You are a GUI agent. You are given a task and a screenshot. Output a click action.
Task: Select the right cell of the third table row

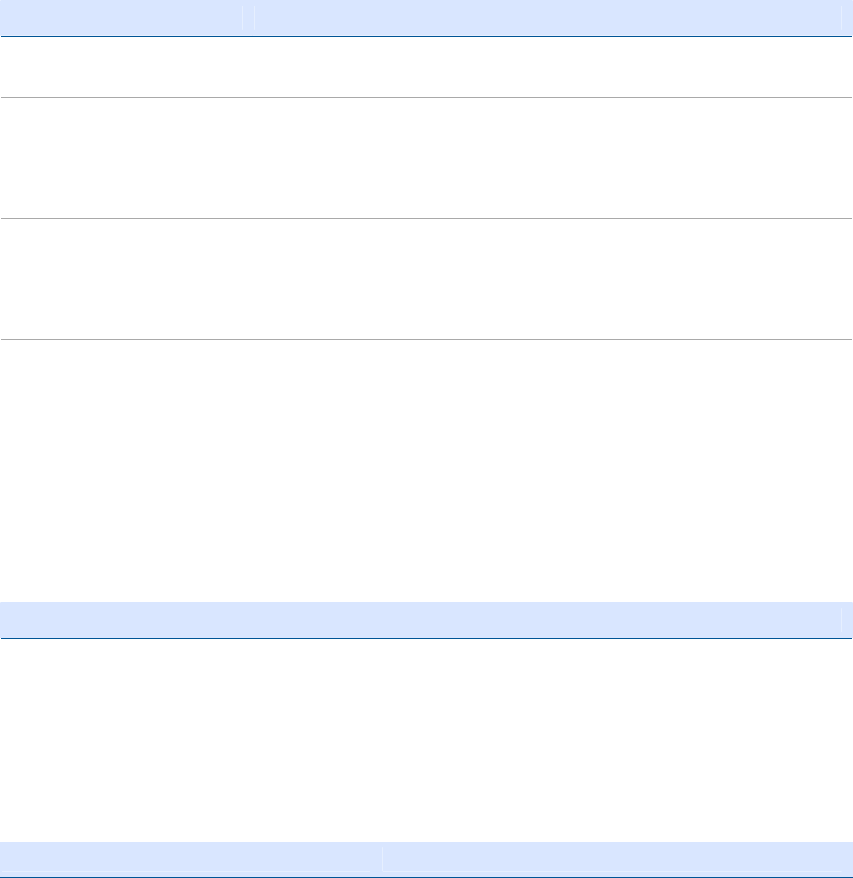546,279
